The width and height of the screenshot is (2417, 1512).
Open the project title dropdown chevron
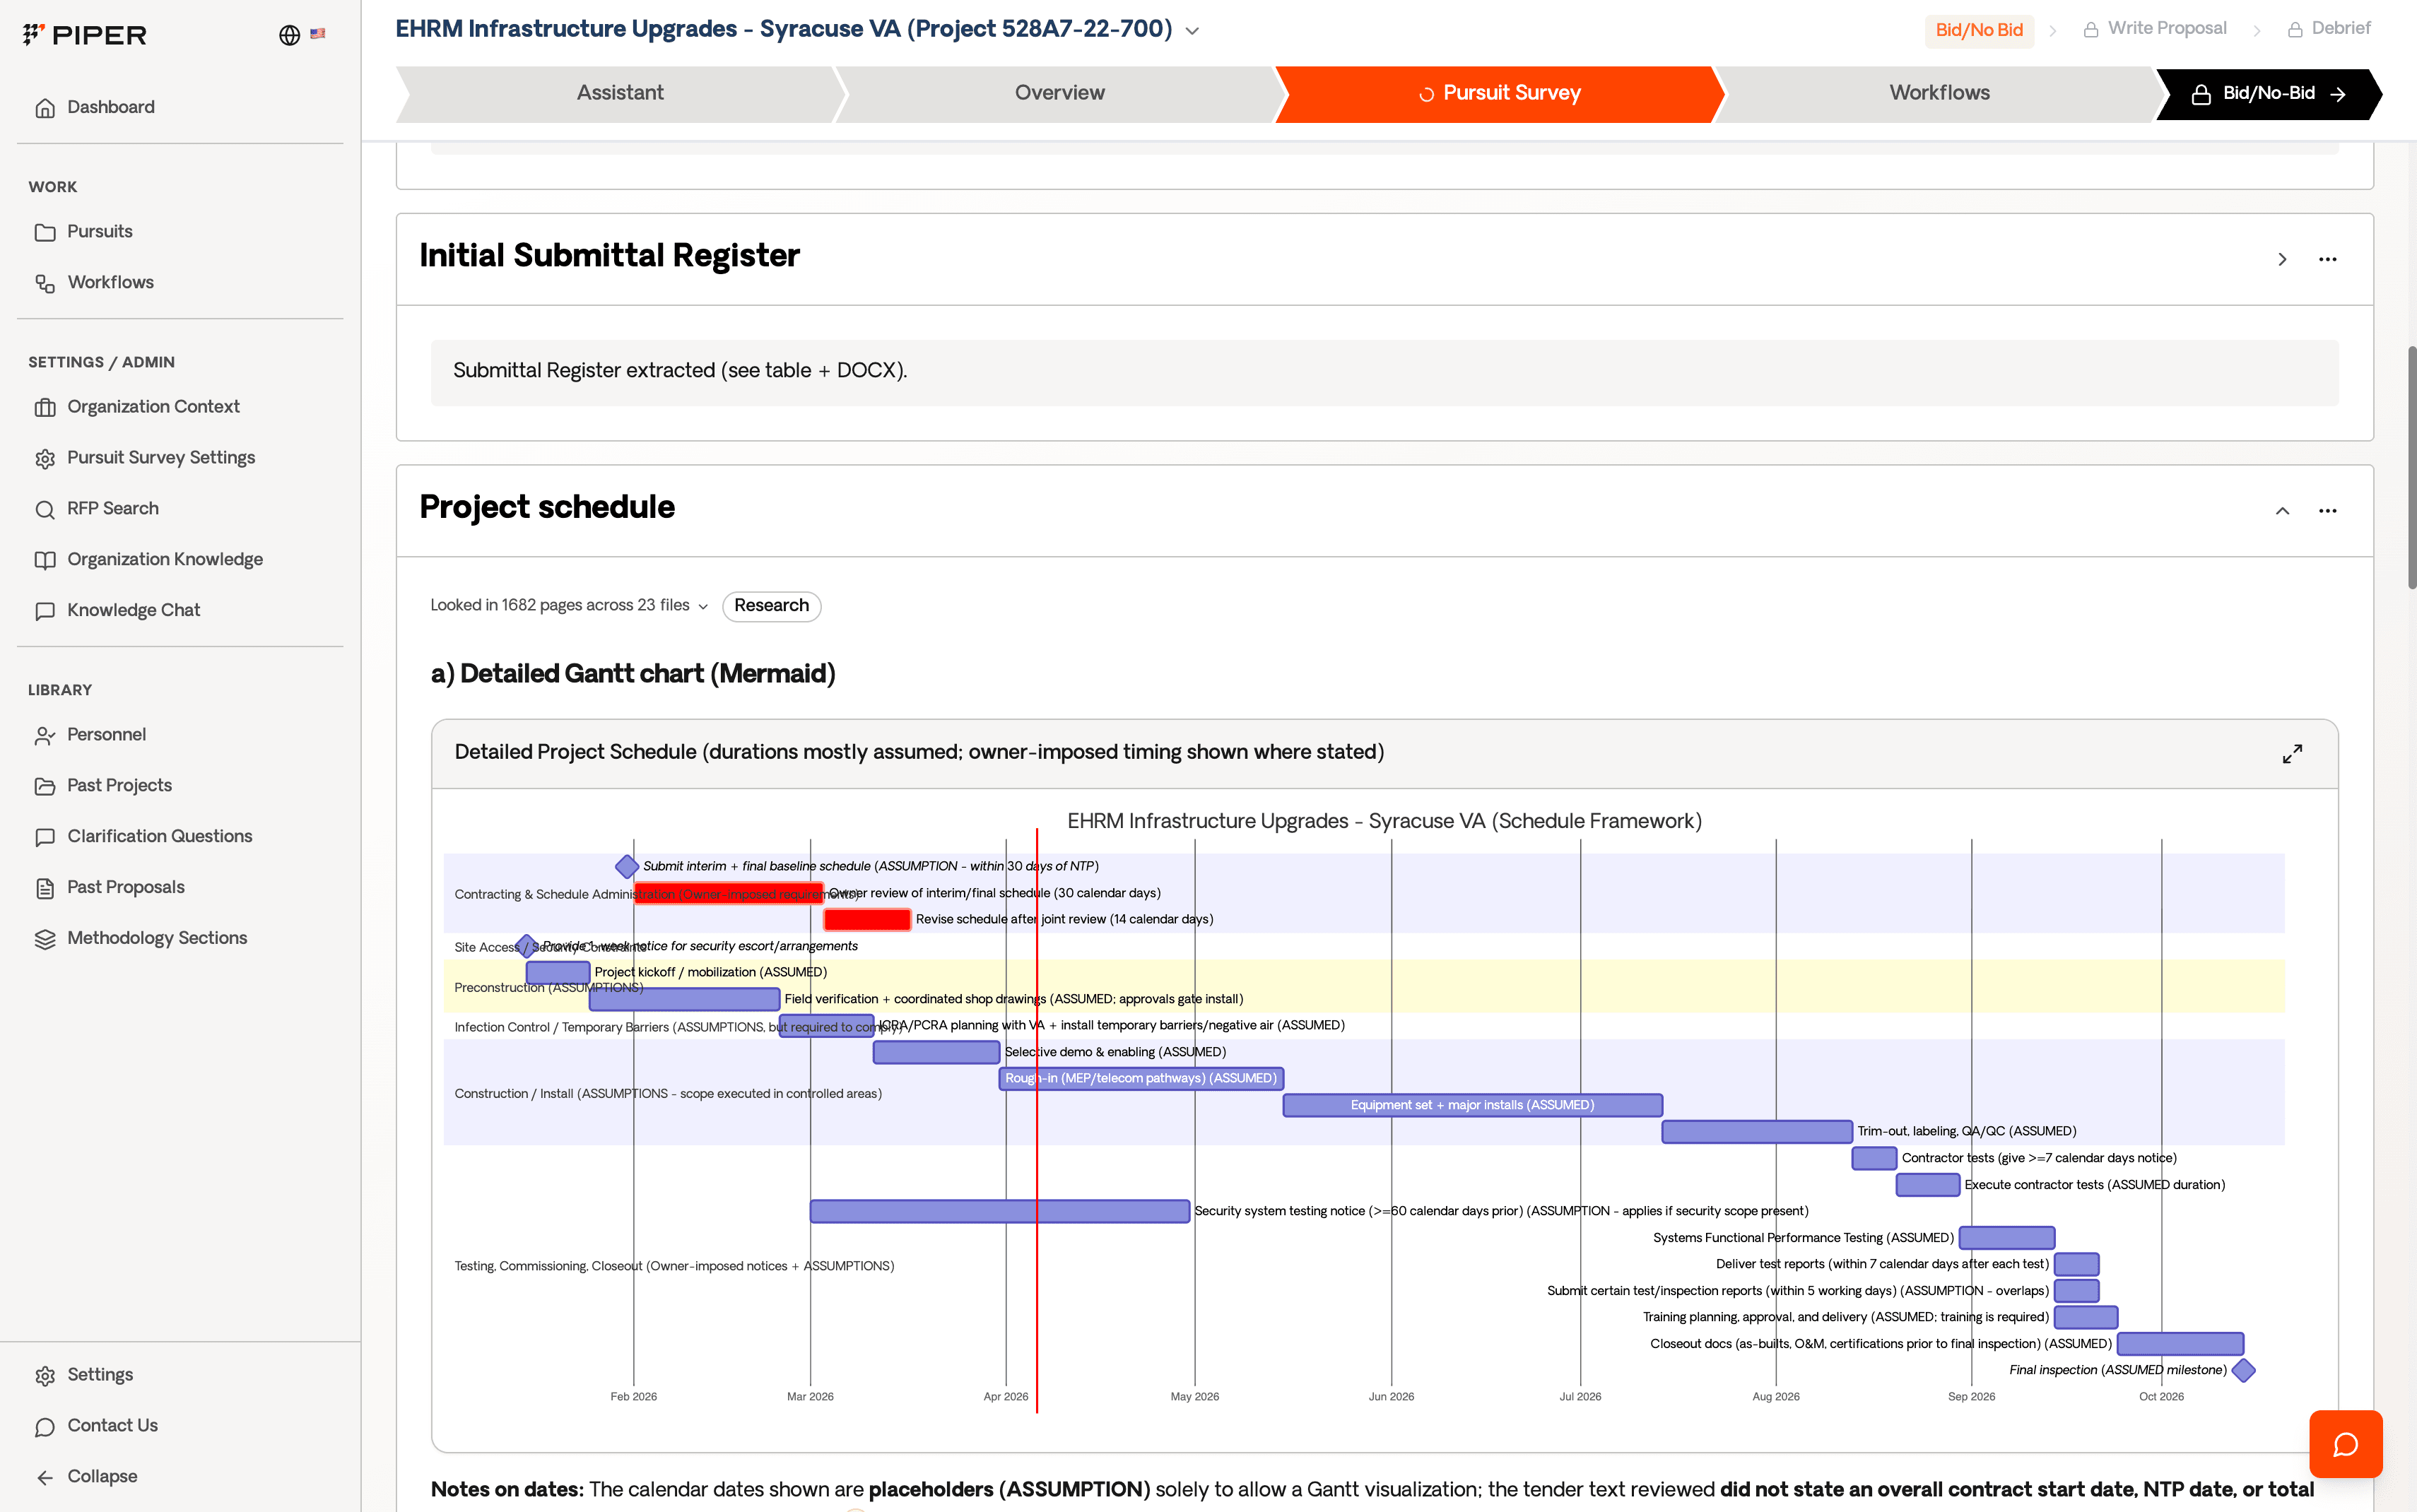coord(1192,31)
